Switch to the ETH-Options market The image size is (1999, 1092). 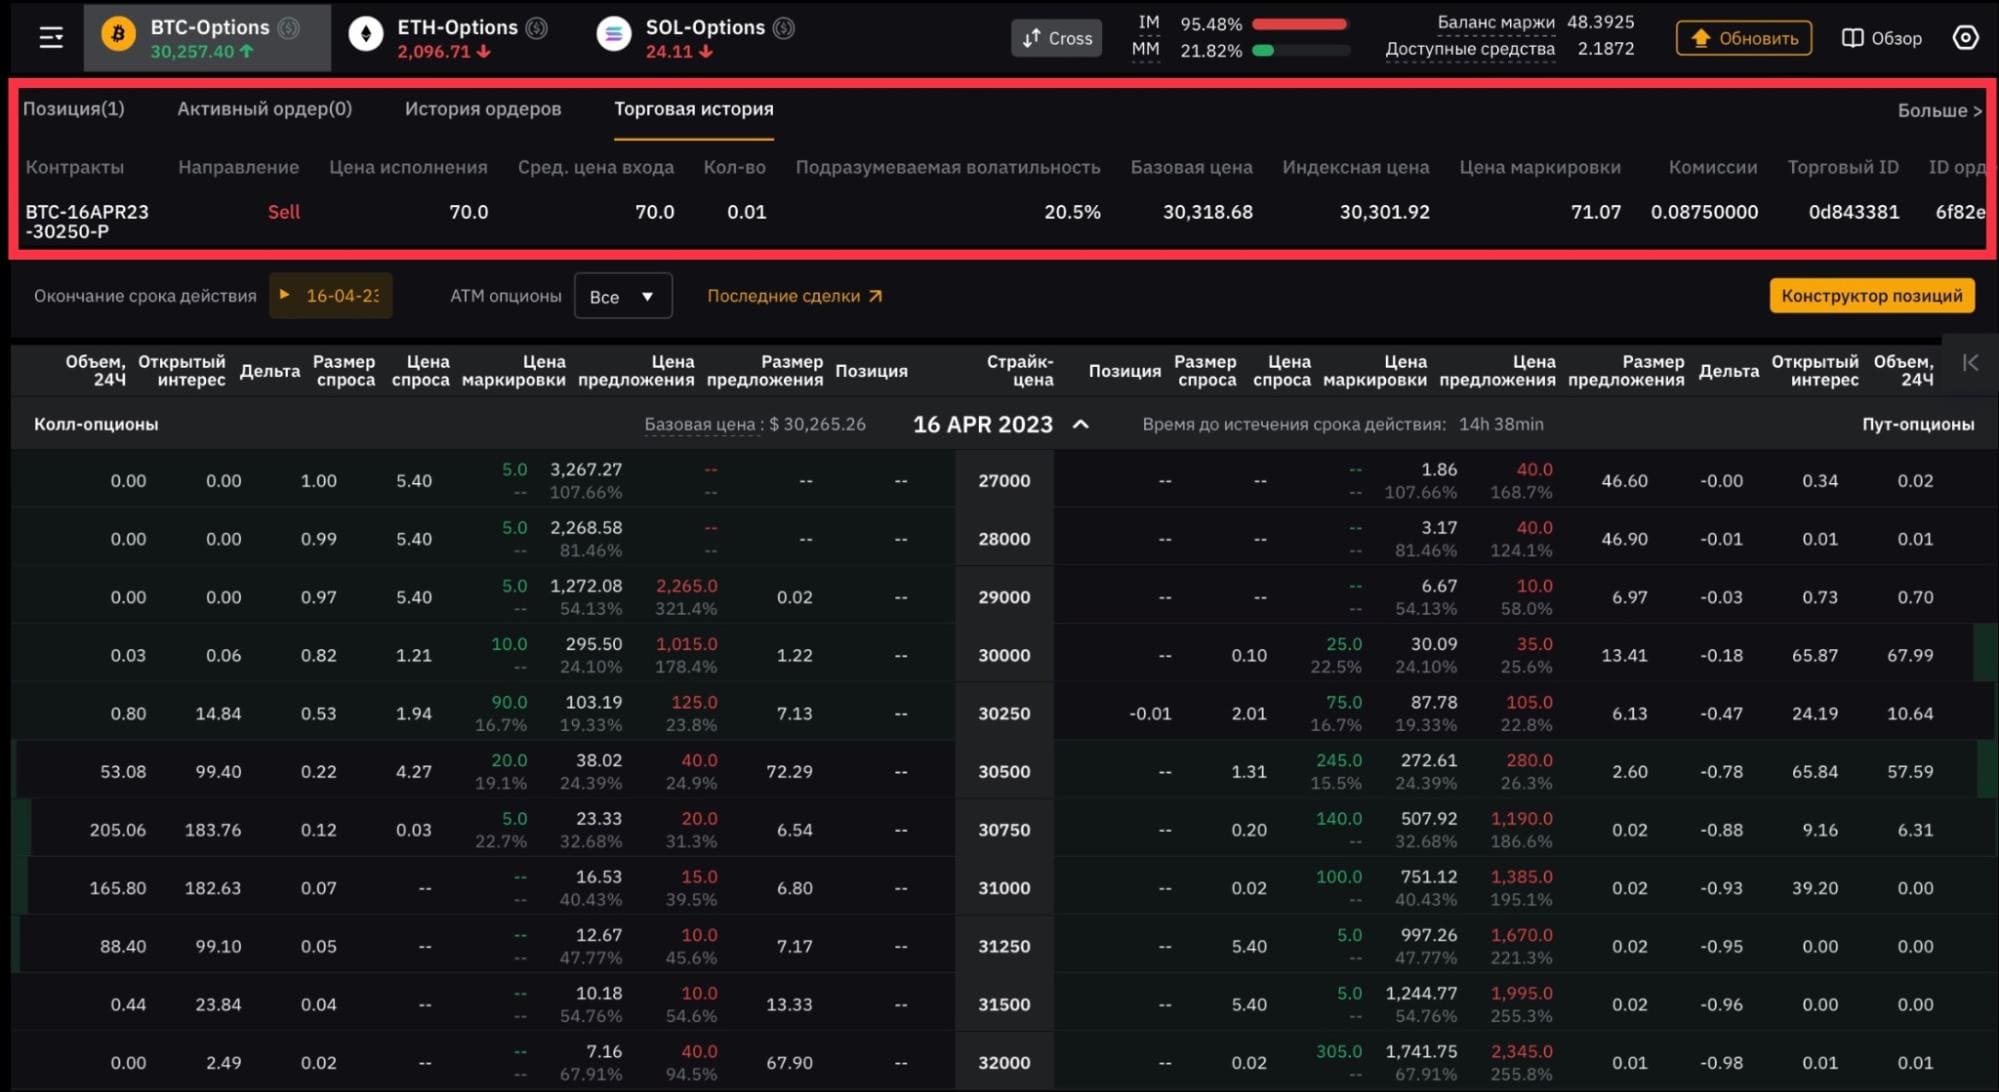tap(448, 37)
